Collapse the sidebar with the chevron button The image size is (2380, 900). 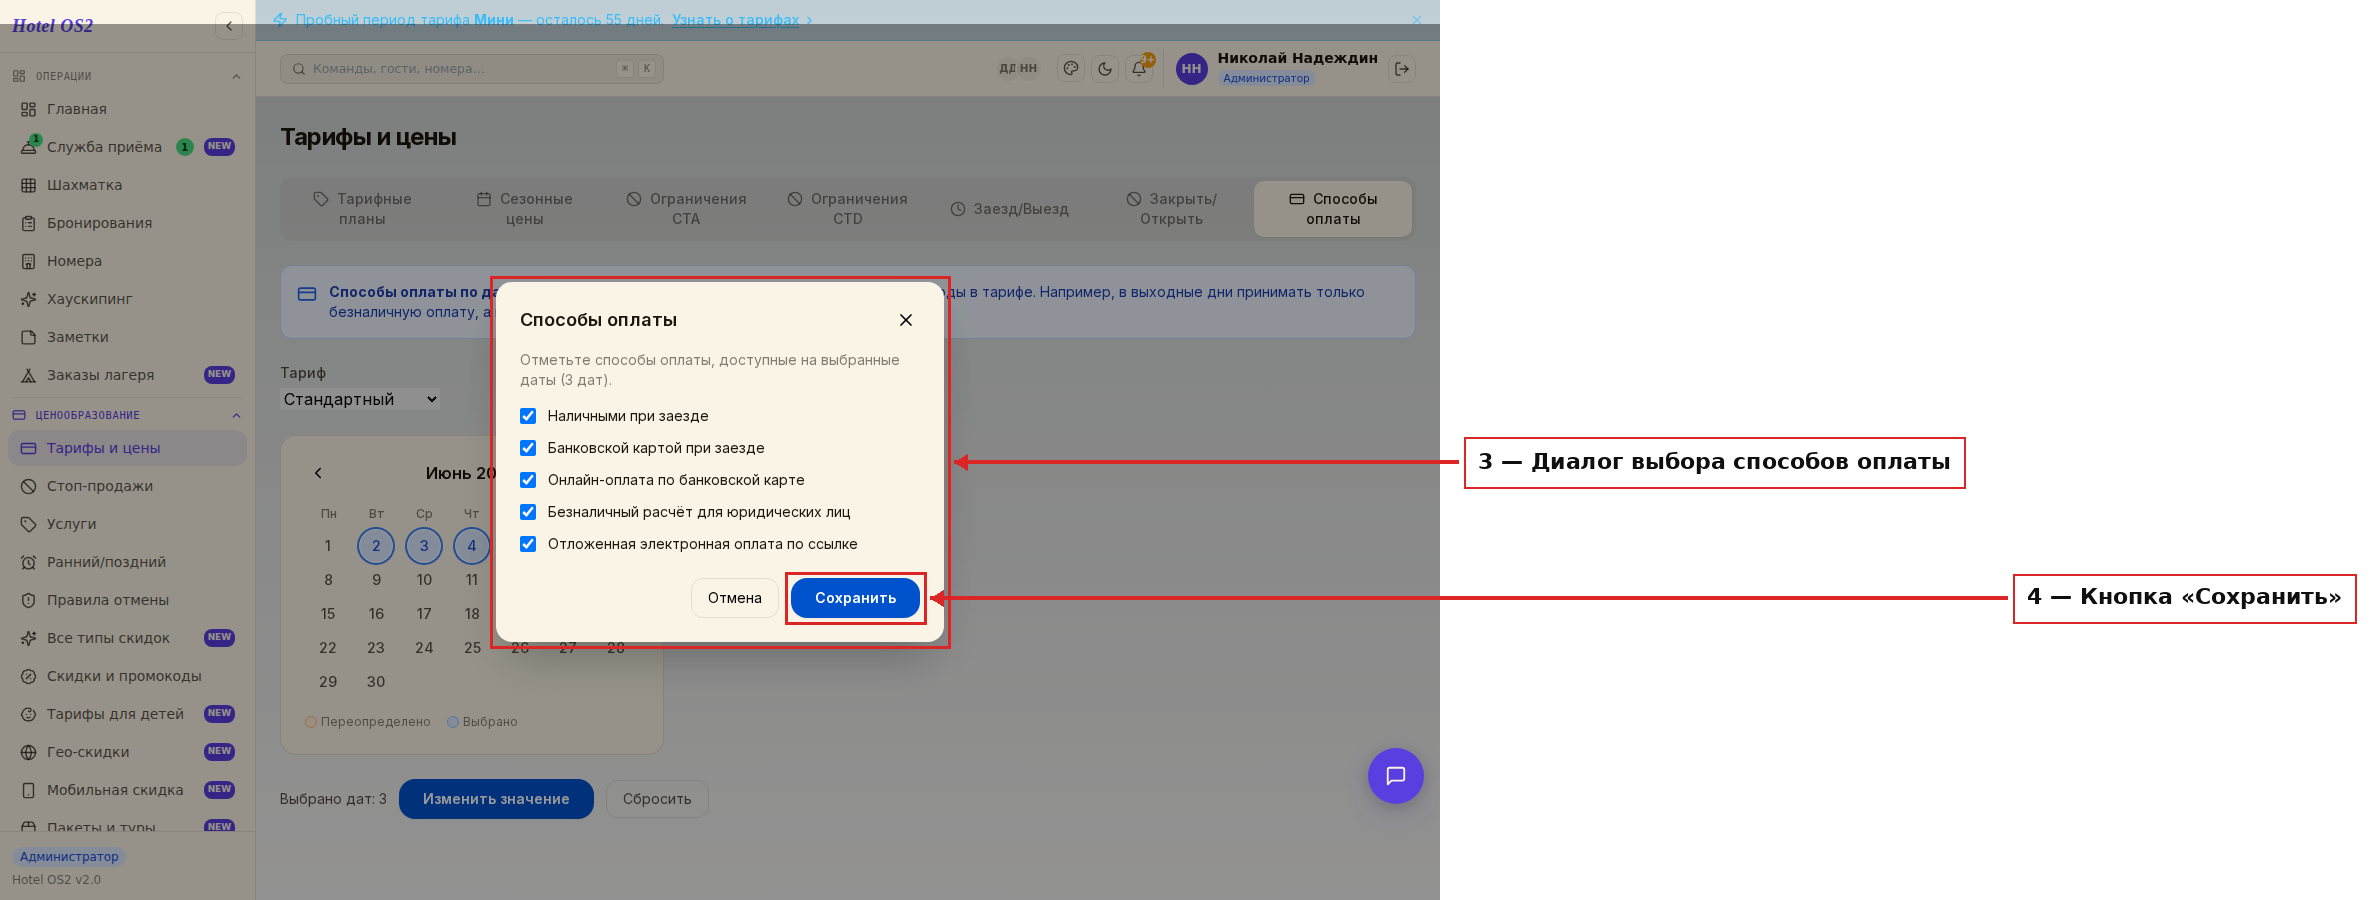click(x=228, y=26)
